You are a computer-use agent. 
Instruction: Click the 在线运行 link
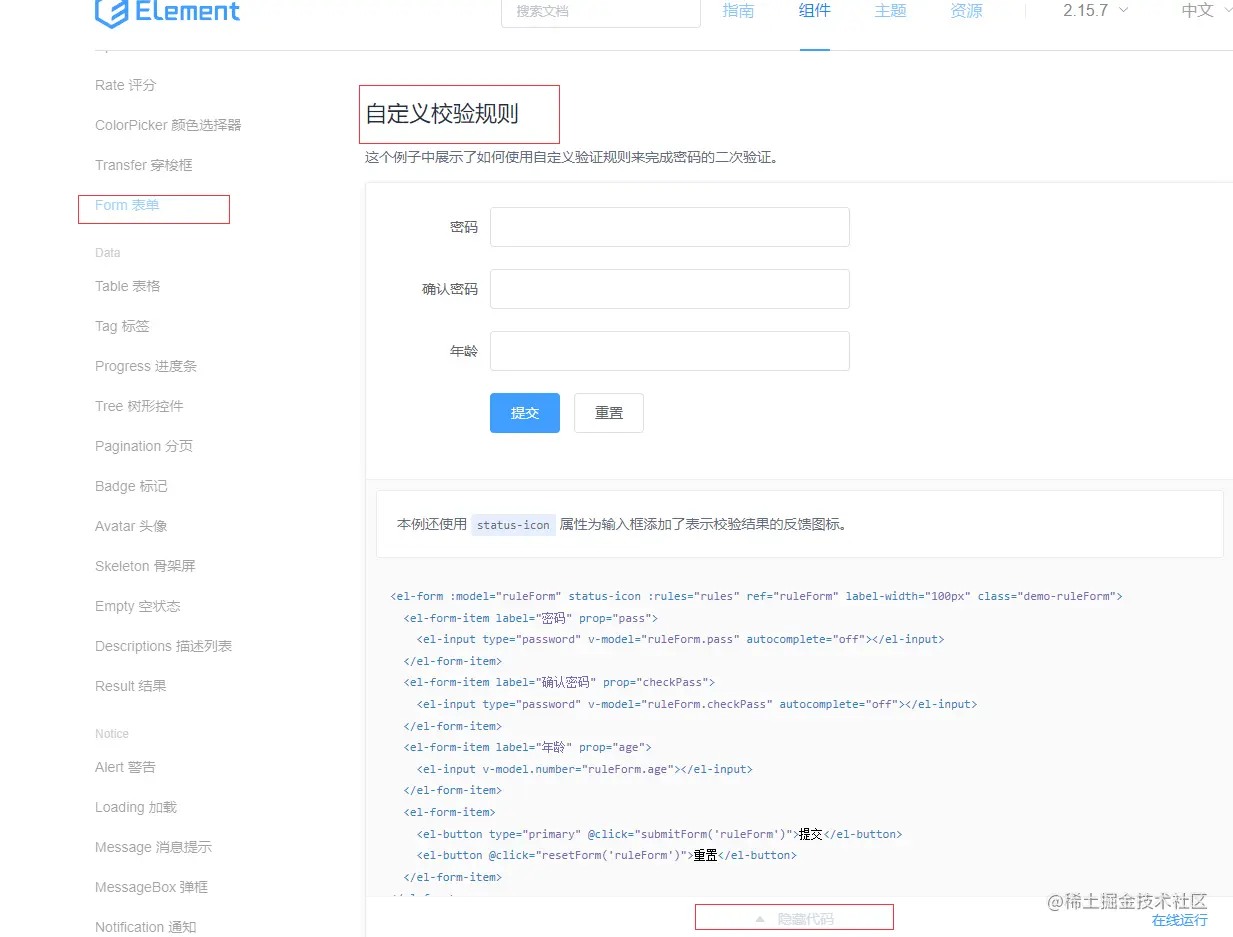pyautogui.click(x=1179, y=920)
